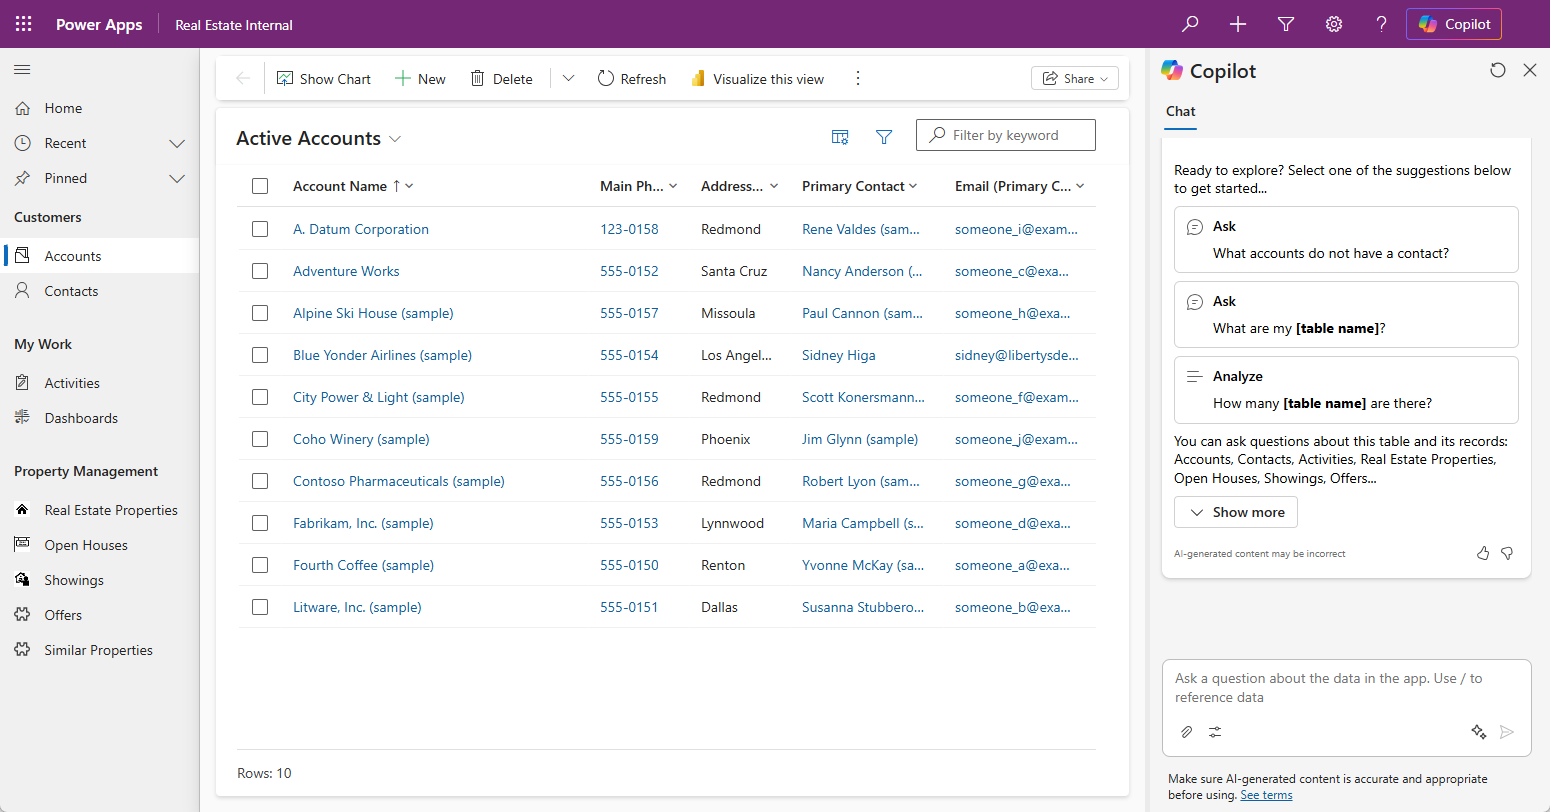
Task: Select the Coho Winery row checkbox
Action: point(260,439)
